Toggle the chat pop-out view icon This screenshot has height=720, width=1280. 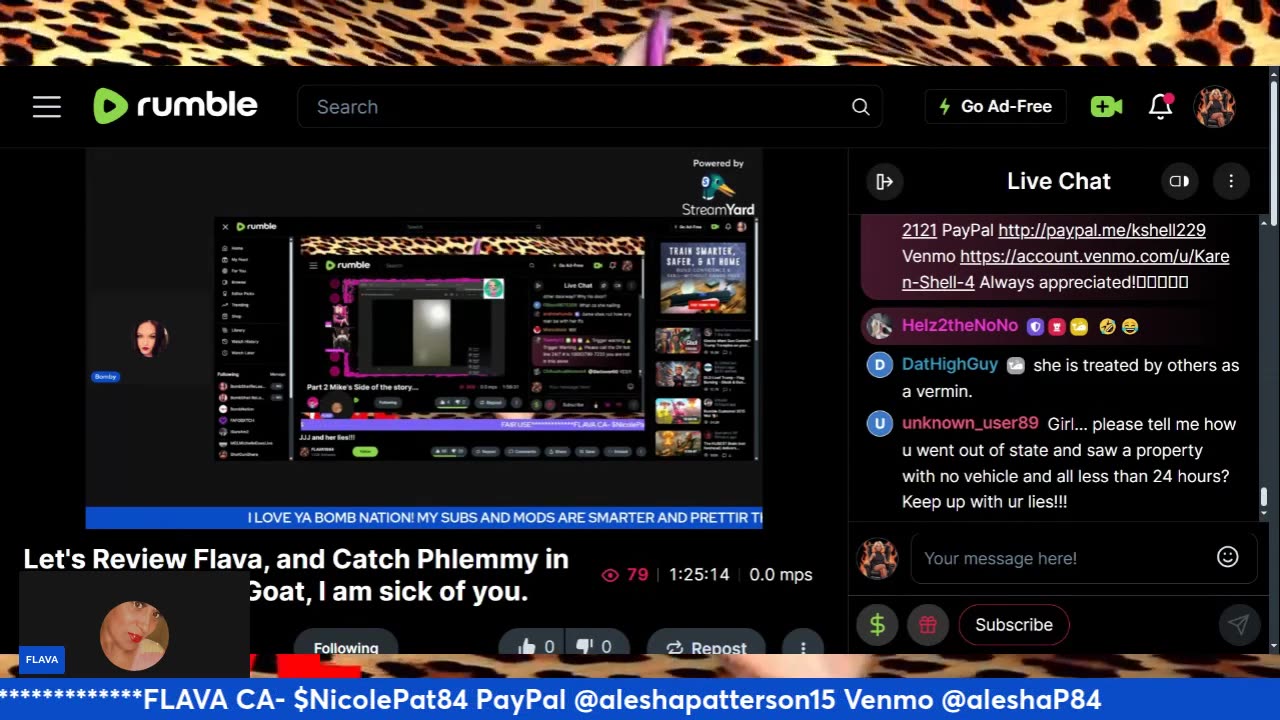(1179, 181)
